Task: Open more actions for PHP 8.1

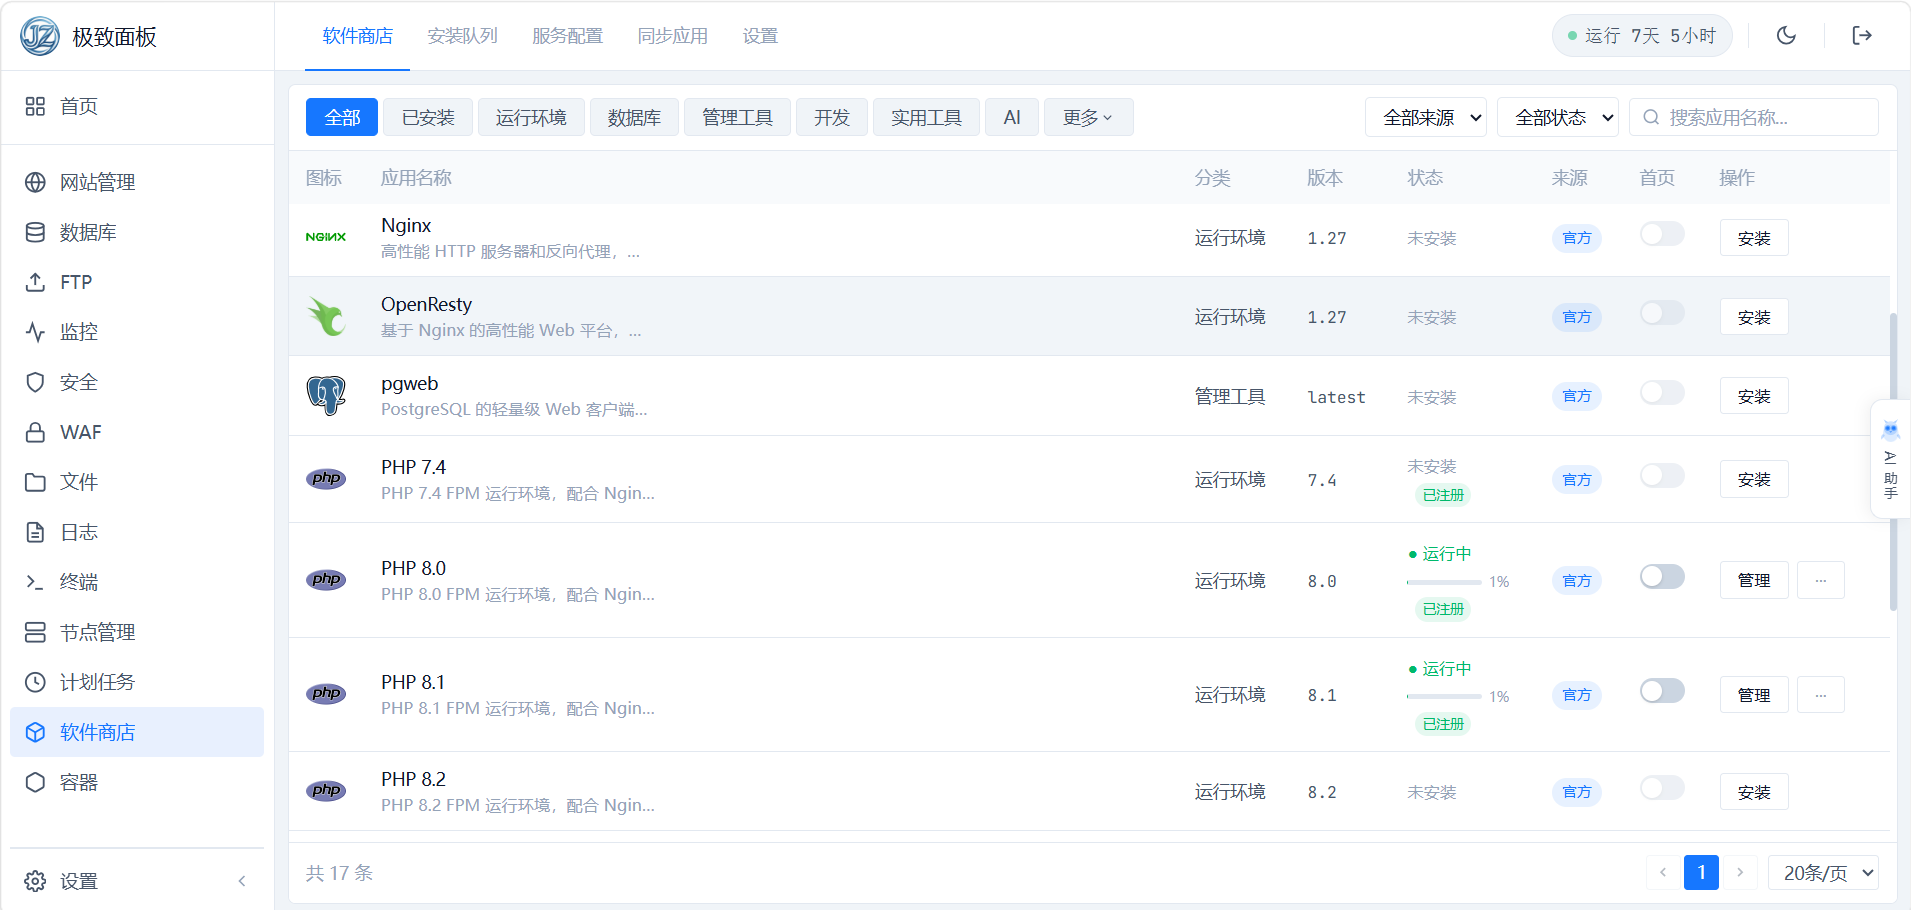Action: point(1820,695)
